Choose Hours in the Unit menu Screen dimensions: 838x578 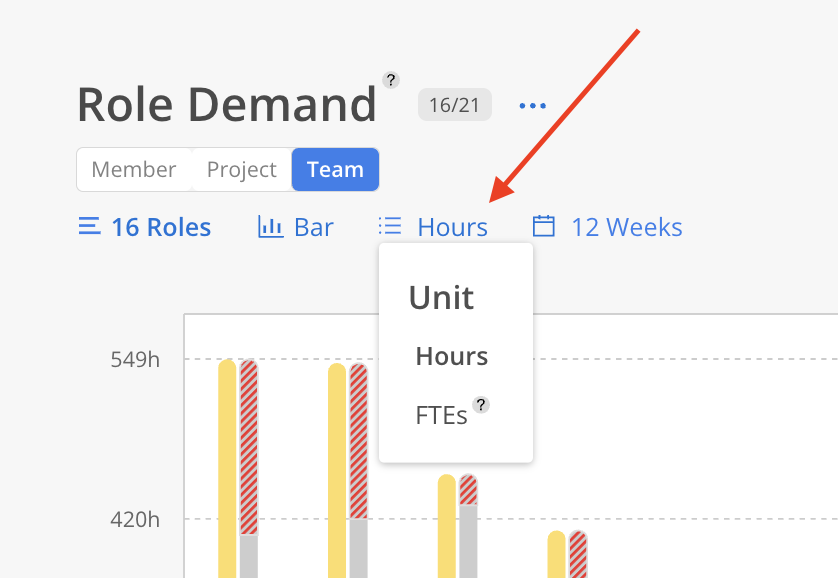pyautogui.click(x=452, y=356)
